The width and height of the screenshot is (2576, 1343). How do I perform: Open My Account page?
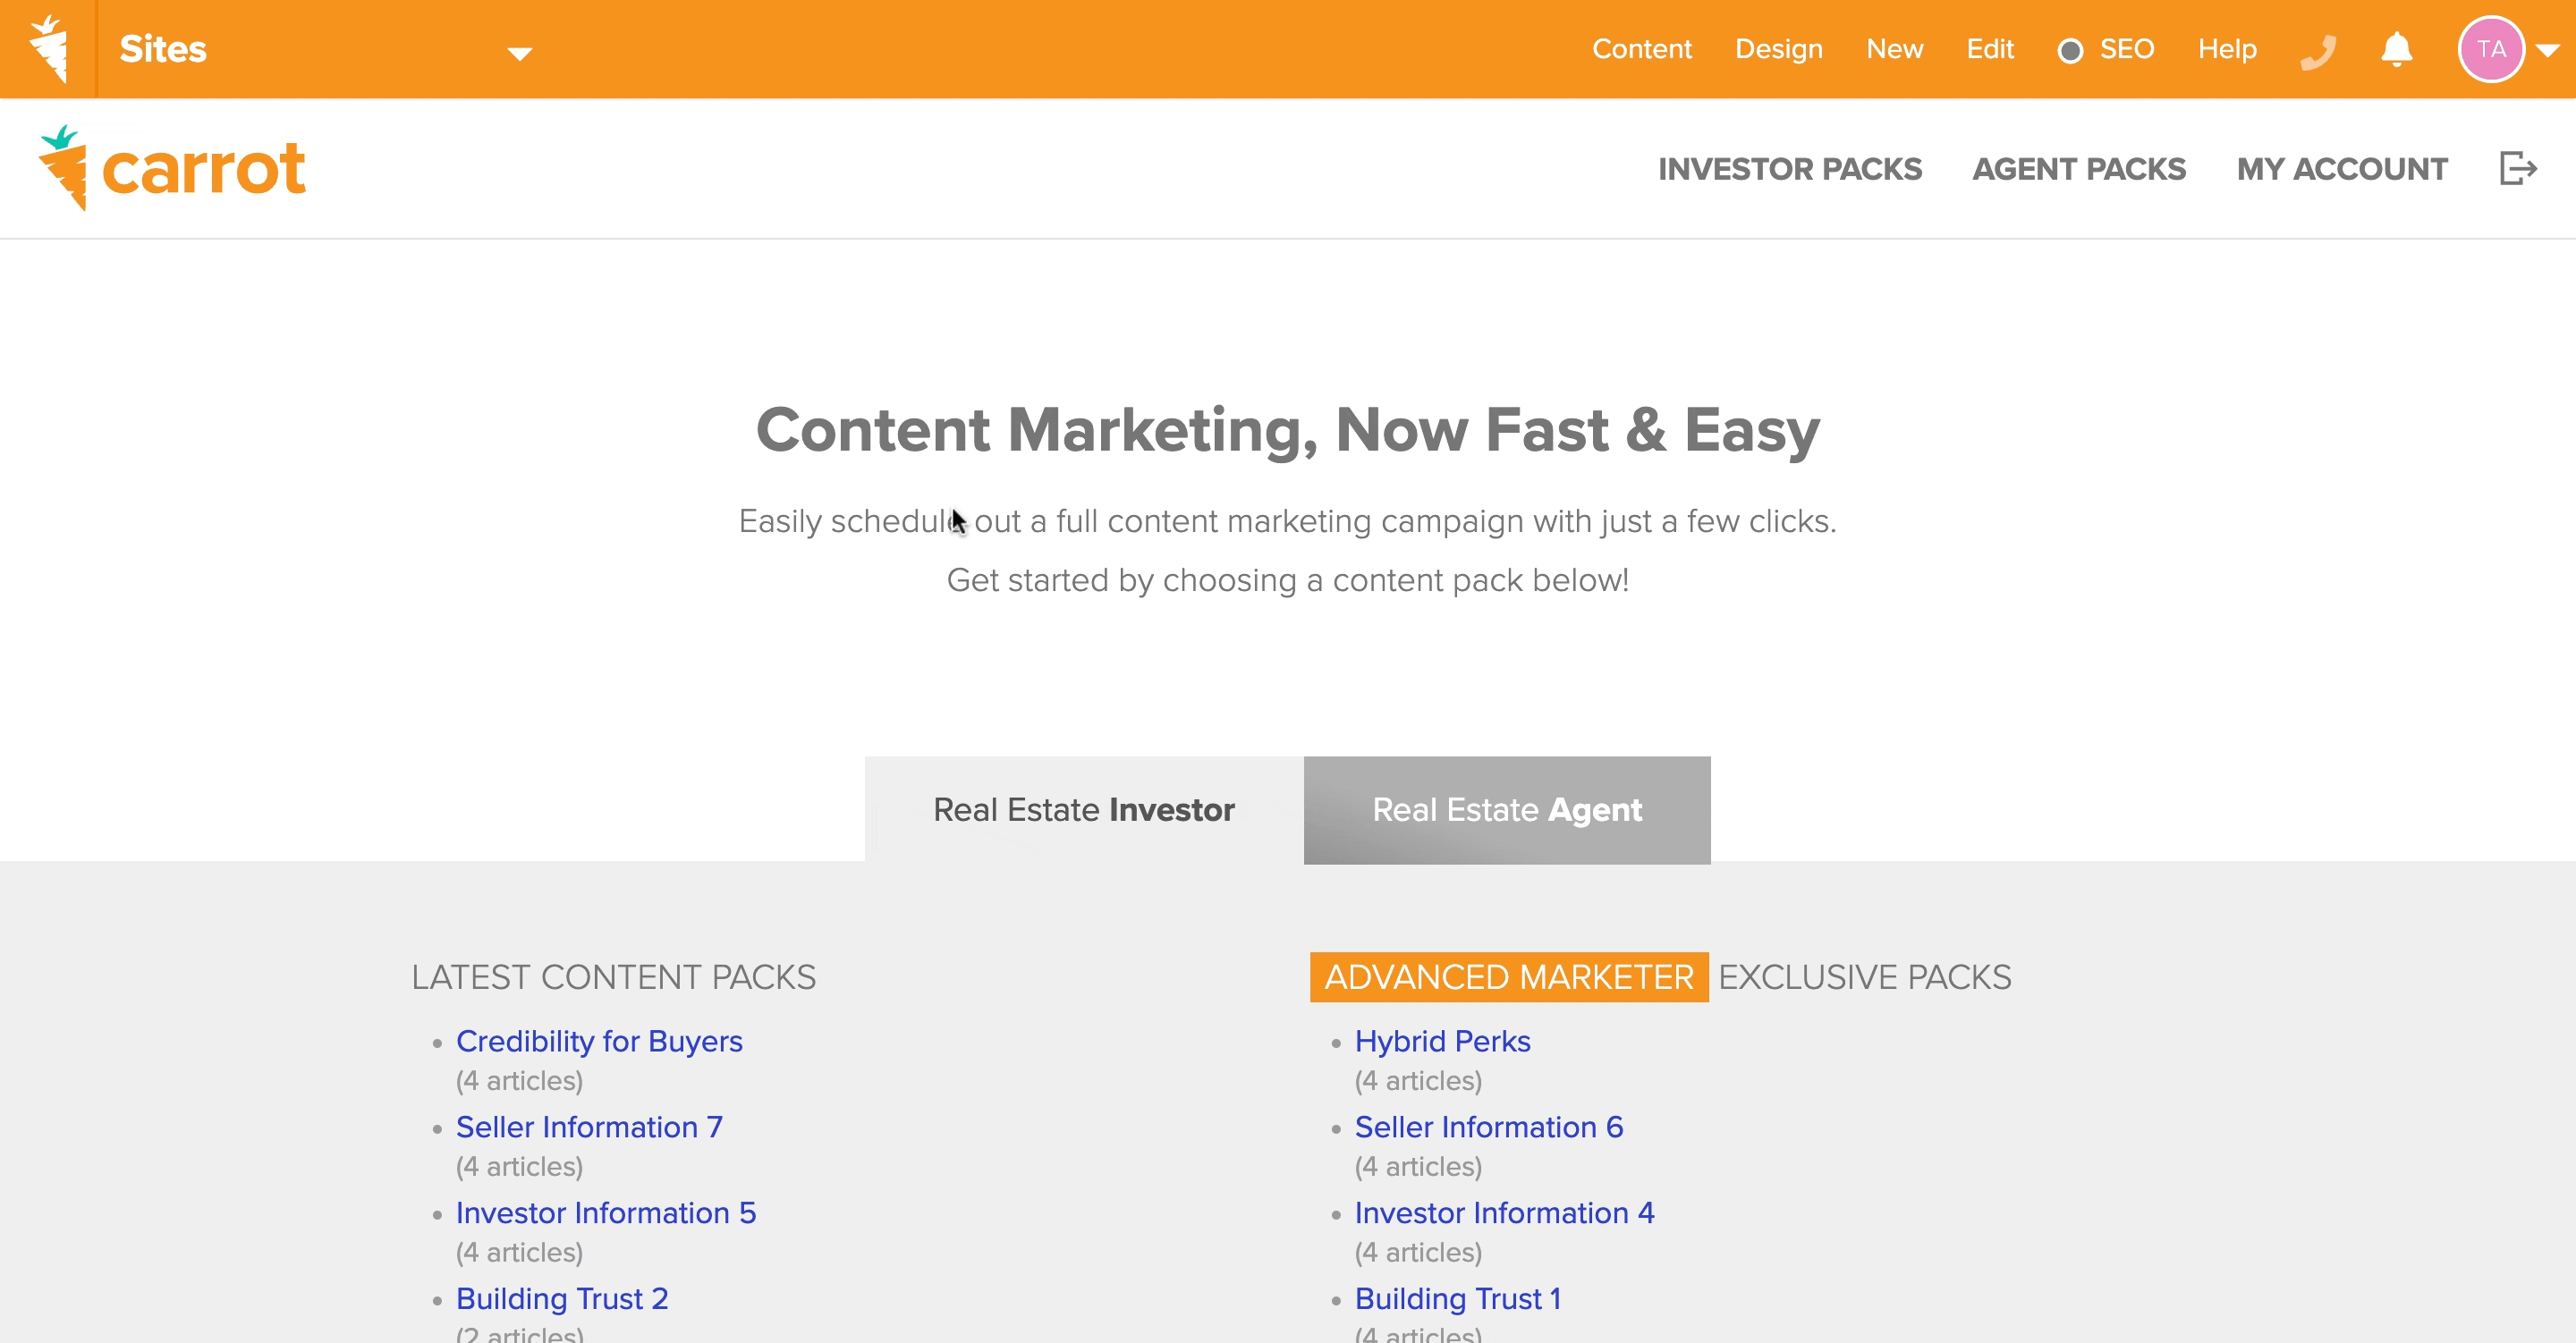point(2341,169)
